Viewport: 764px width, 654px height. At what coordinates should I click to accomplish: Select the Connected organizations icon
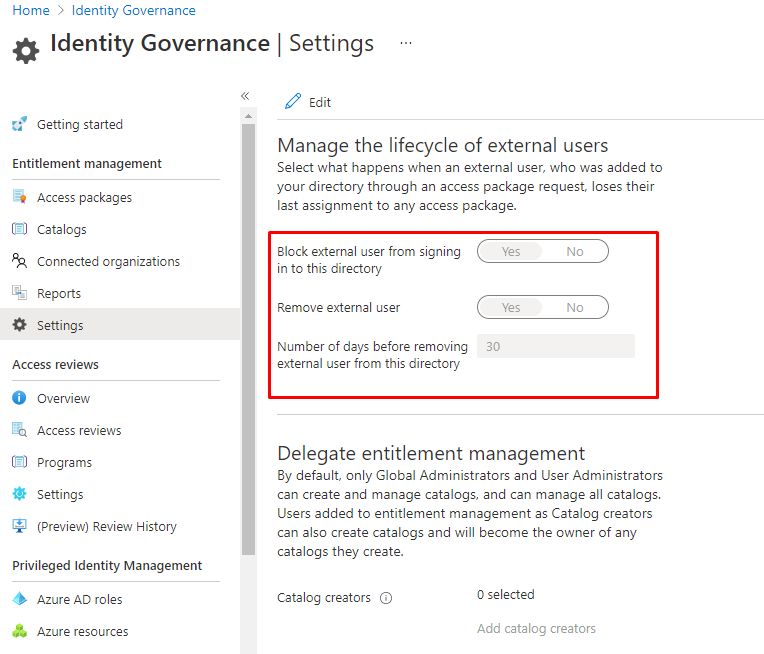(19, 262)
